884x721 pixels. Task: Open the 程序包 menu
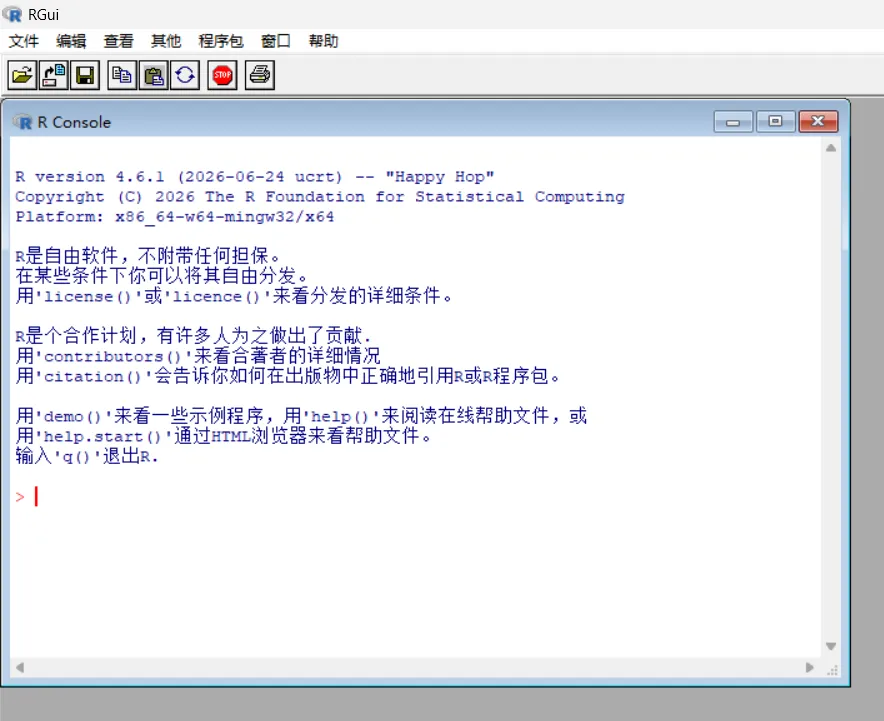coord(220,41)
